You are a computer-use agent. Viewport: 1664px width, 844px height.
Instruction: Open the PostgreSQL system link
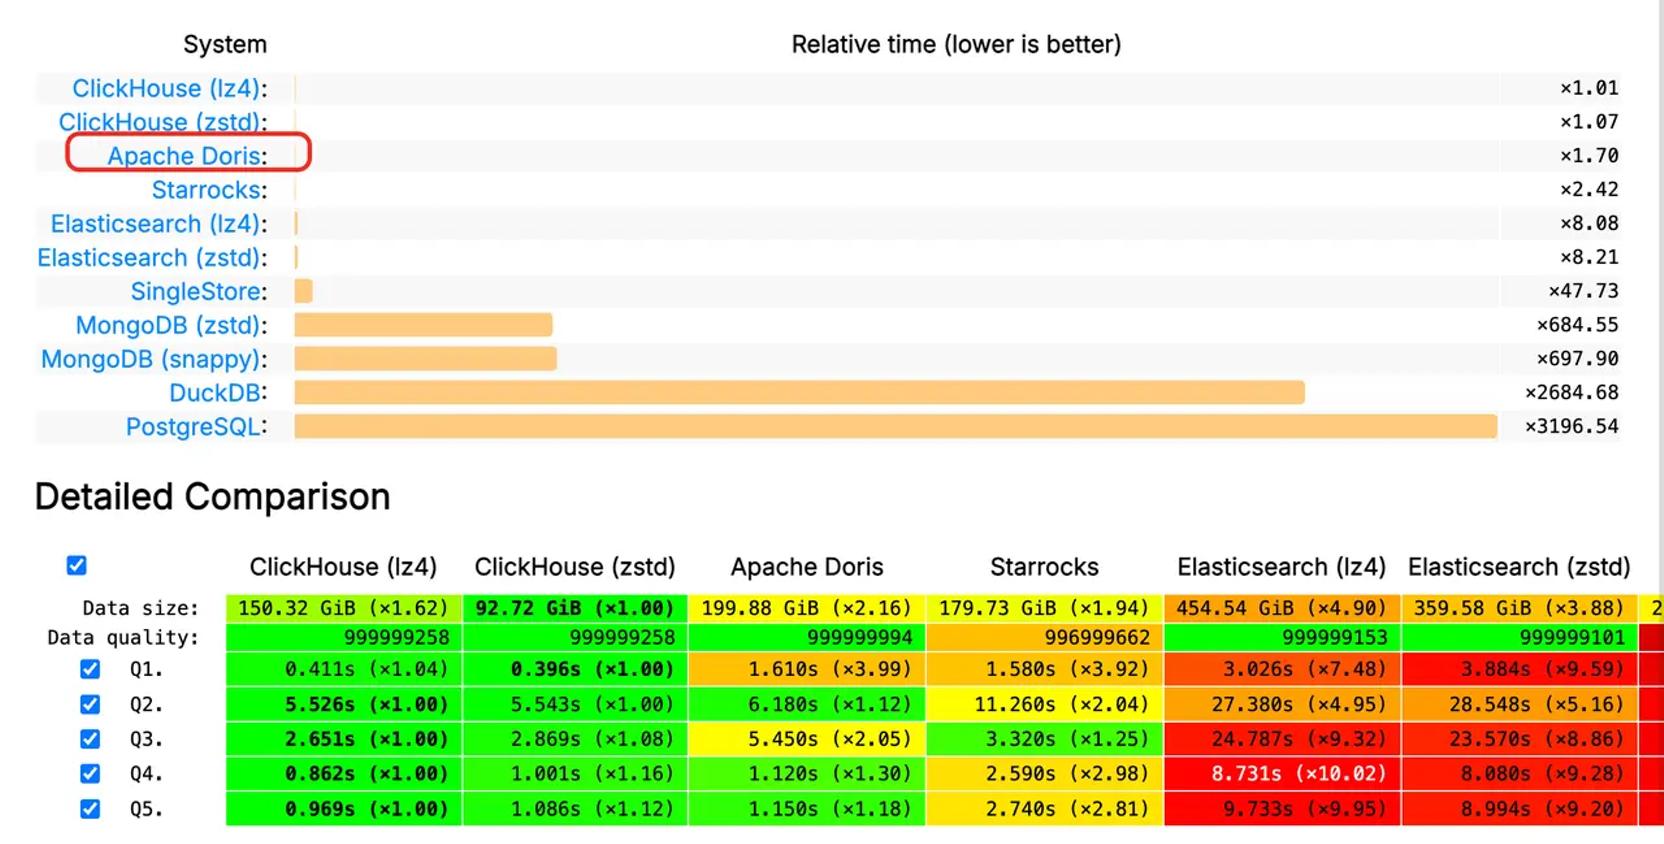click(x=194, y=427)
